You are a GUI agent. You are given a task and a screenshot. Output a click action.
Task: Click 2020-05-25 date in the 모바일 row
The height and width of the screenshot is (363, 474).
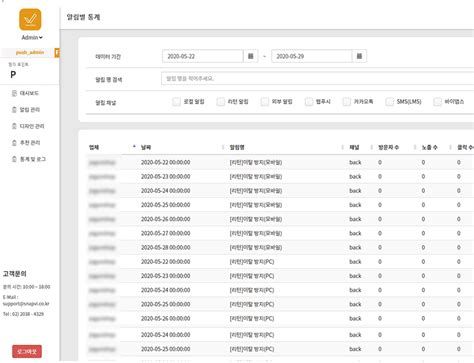[x=165, y=205]
